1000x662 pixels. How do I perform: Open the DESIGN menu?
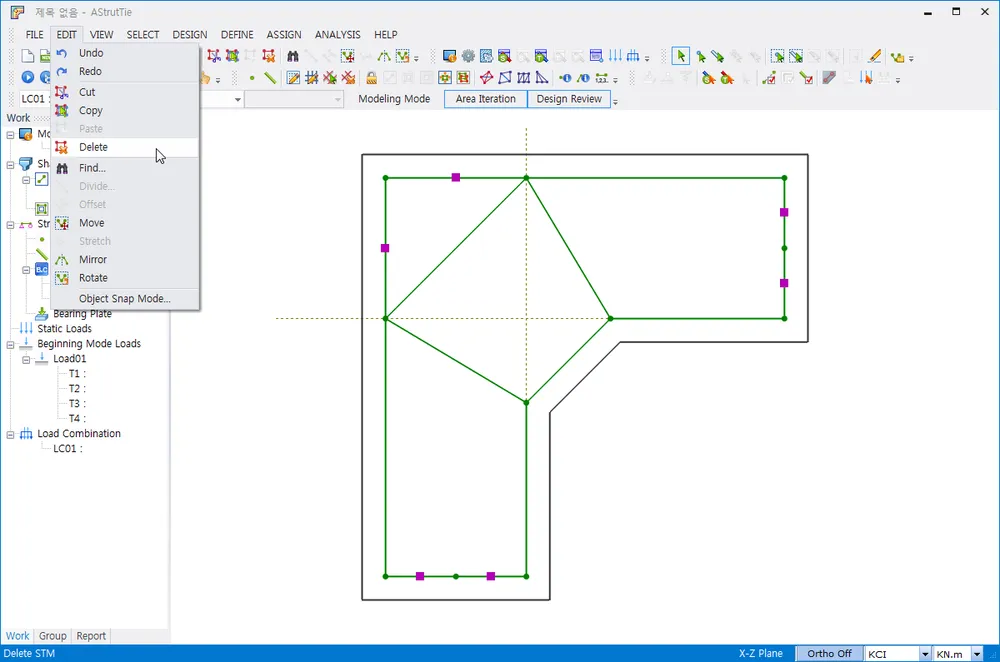pos(189,34)
